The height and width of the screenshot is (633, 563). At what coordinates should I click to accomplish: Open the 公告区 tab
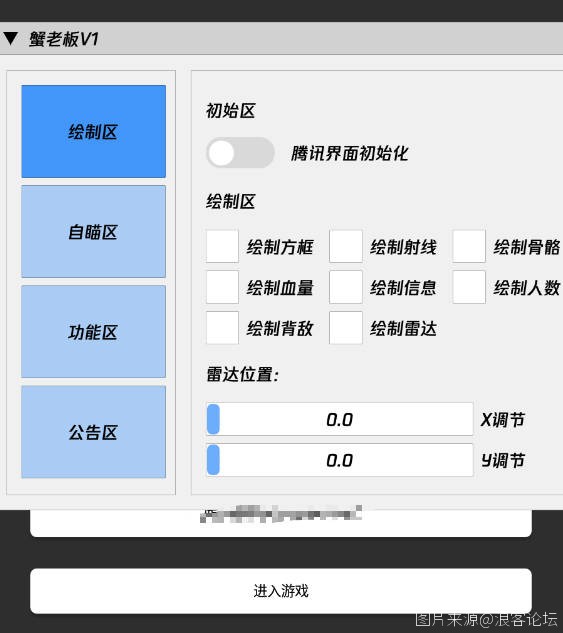[x=94, y=432]
